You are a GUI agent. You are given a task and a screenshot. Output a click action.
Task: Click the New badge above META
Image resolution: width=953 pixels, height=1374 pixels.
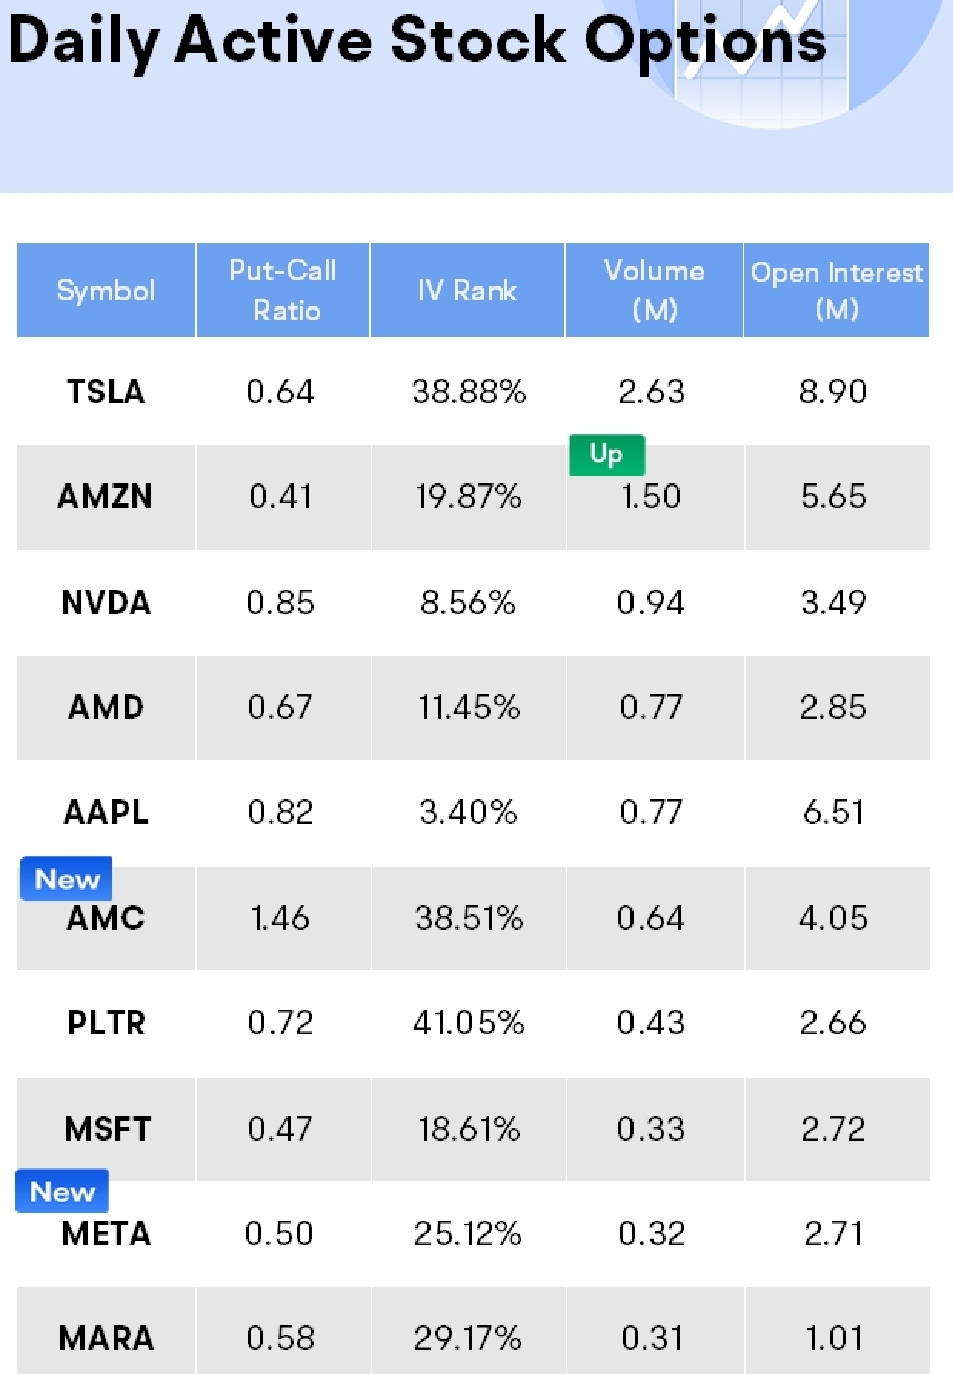(x=62, y=1191)
